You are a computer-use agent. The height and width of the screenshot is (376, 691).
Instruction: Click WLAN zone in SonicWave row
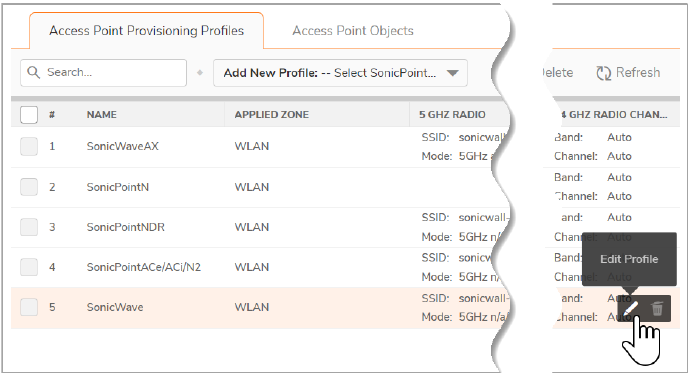252,307
